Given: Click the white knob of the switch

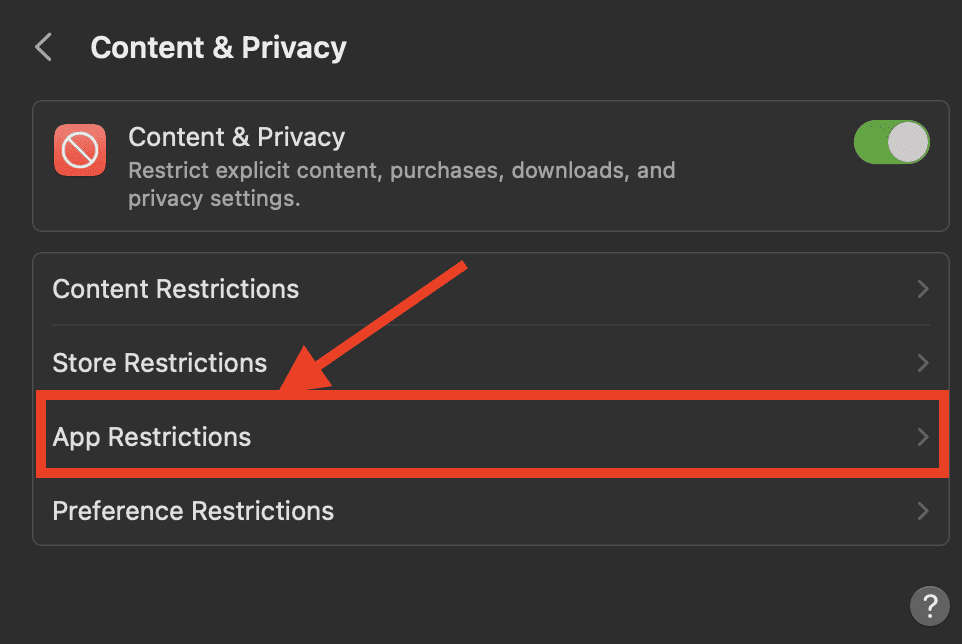Looking at the screenshot, I should point(909,143).
